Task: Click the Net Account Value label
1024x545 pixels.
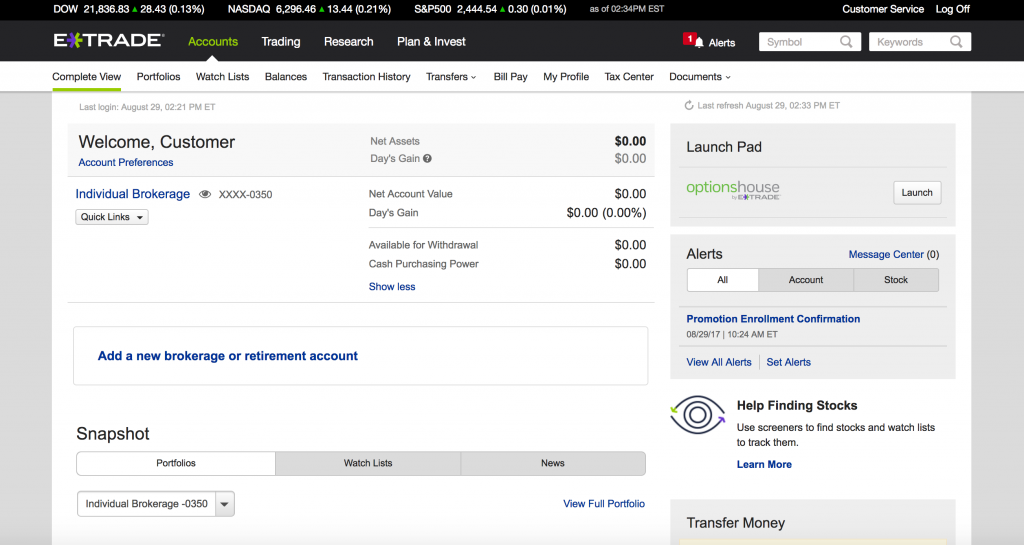Action: tap(410, 194)
